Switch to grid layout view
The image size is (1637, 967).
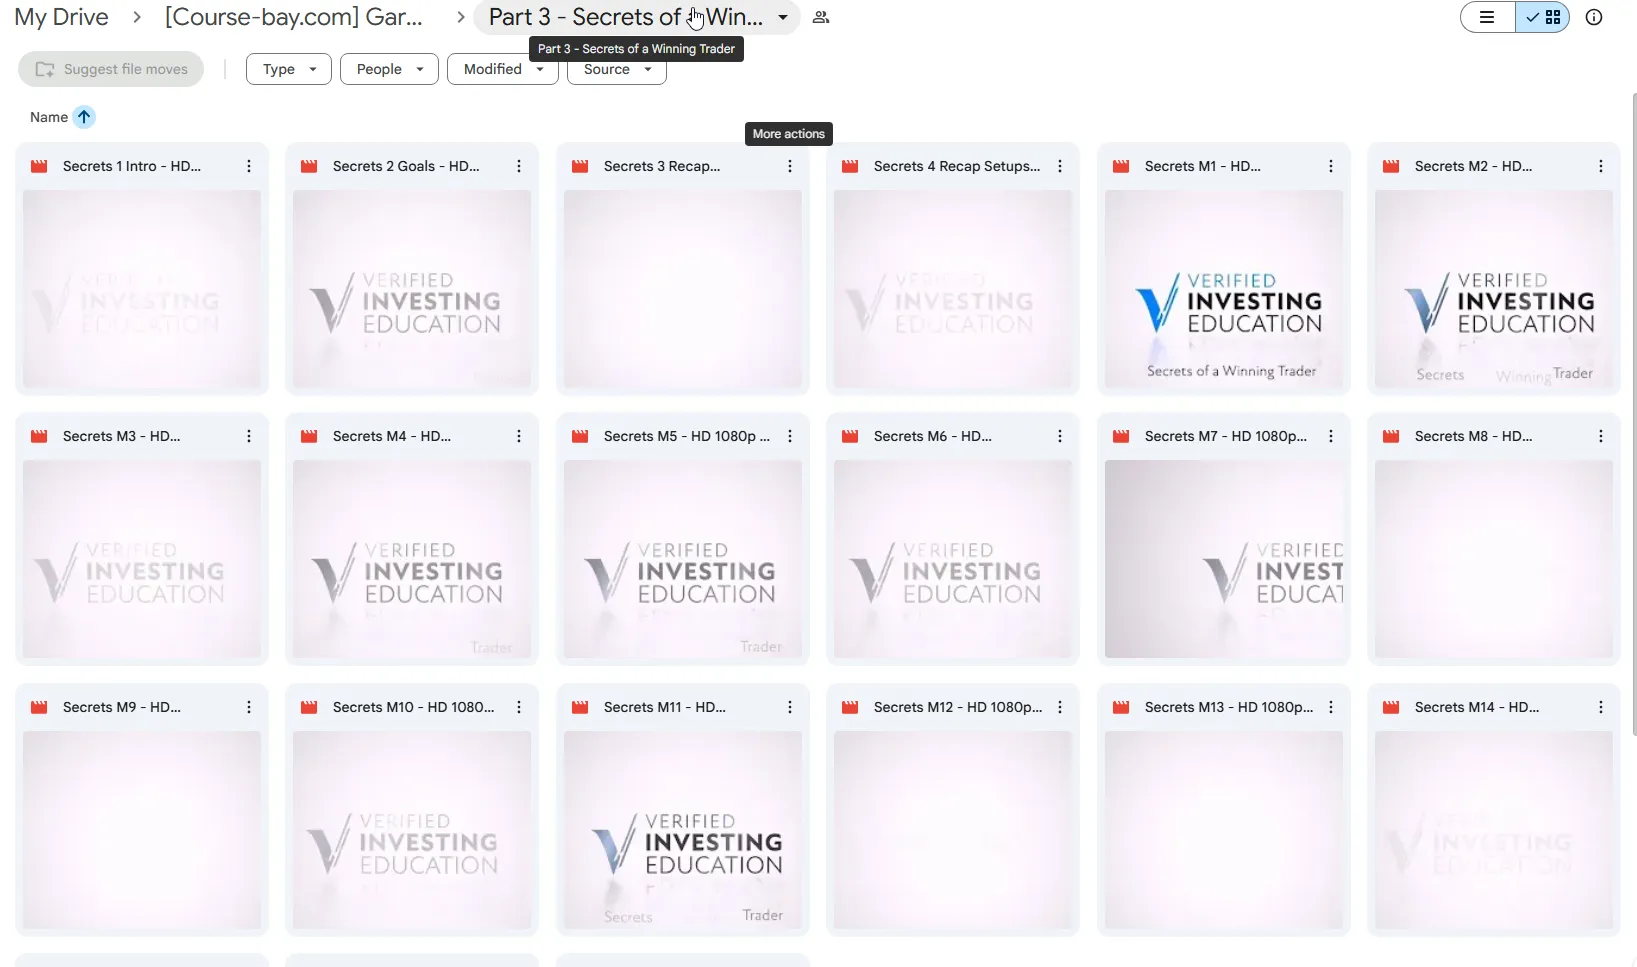pyautogui.click(x=1542, y=17)
